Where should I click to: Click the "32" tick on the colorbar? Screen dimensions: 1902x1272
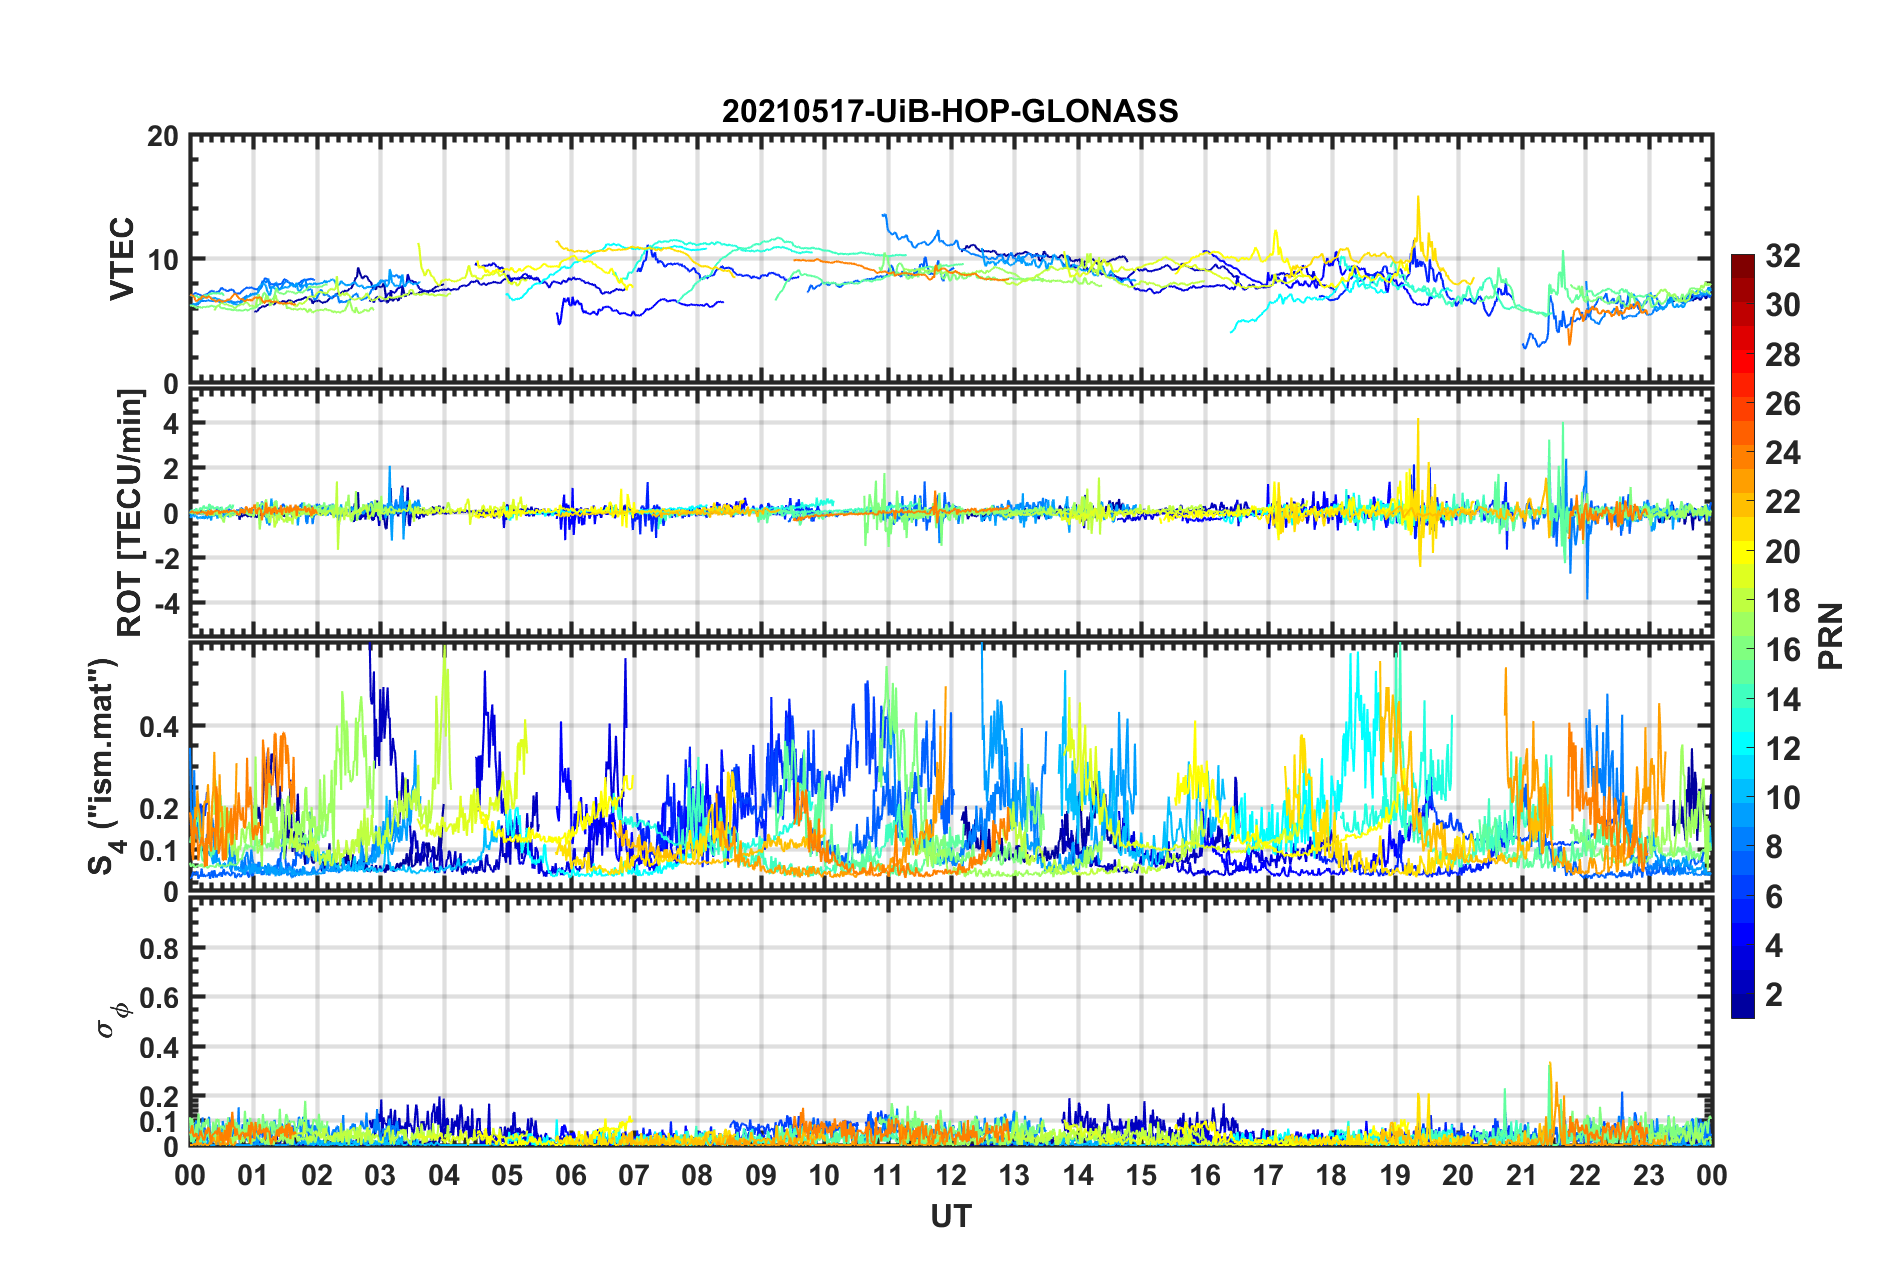[x=1783, y=256]
